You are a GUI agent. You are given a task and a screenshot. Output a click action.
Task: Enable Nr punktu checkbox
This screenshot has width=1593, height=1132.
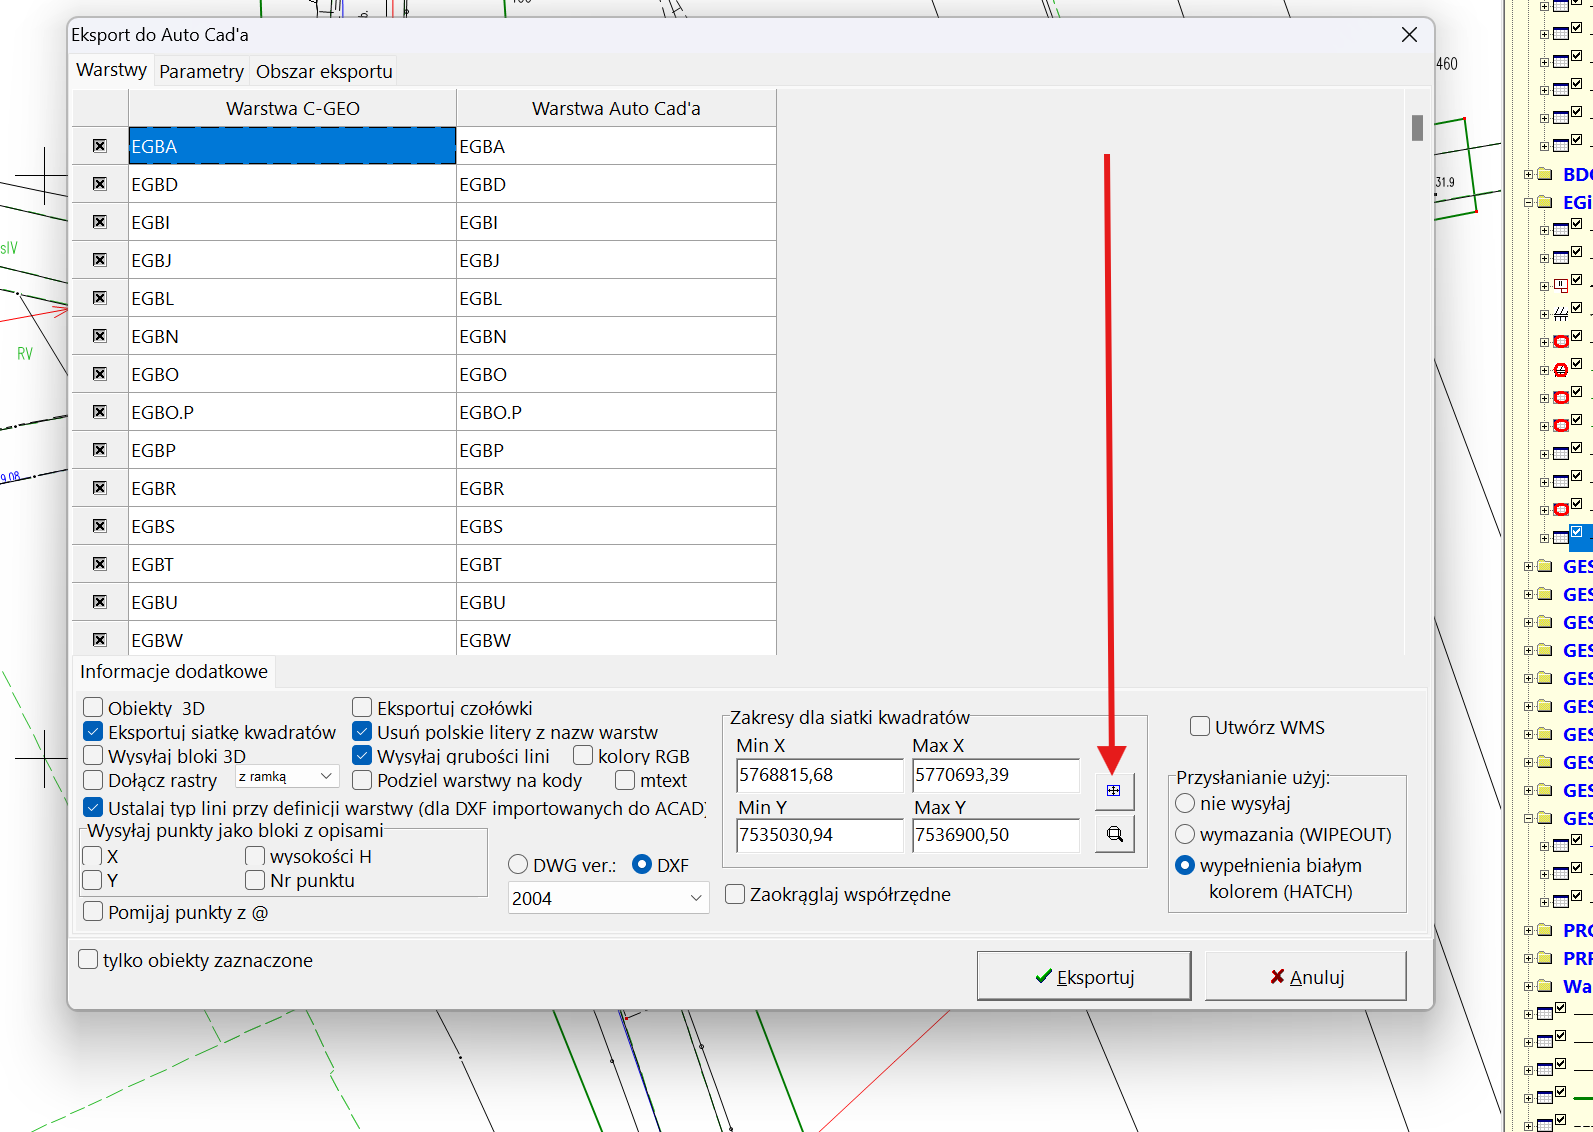tap(255, 880)
